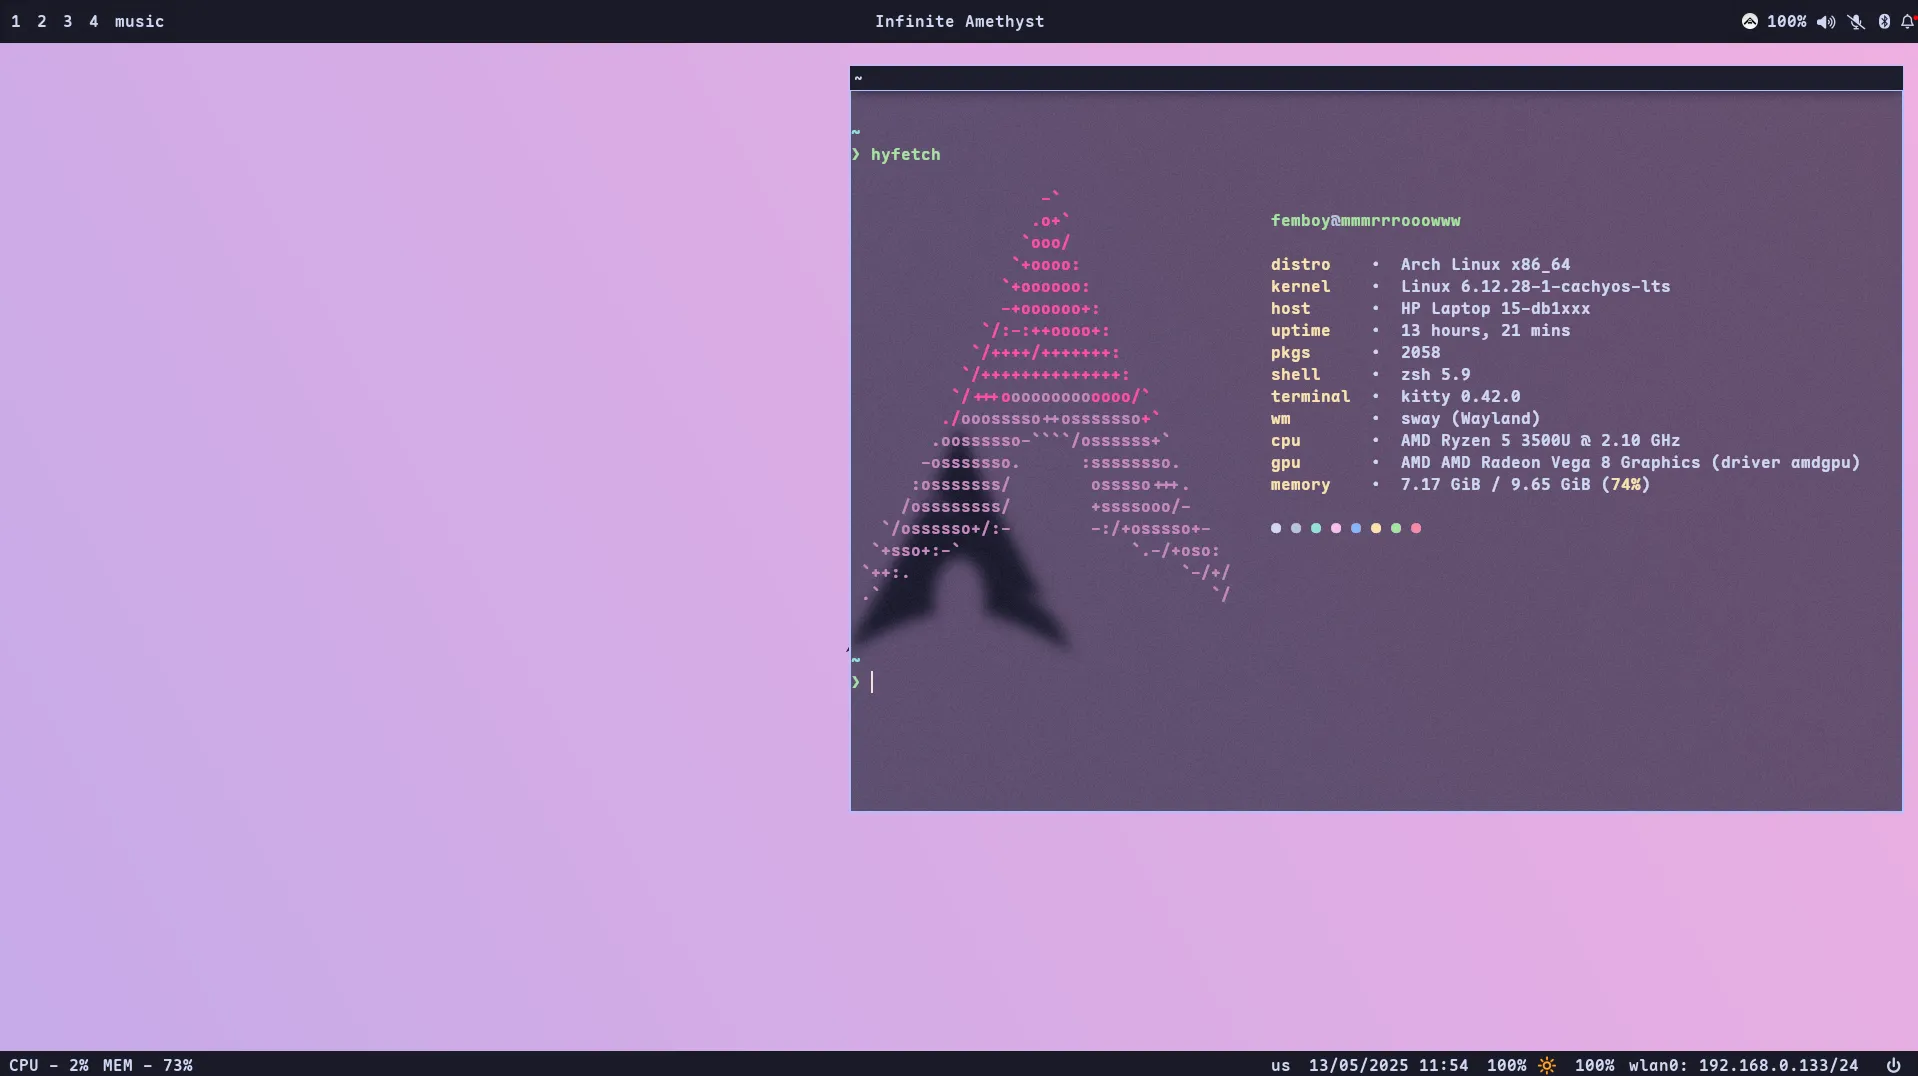Switch to workspace 4
1918x1076 pixels.
pyautogui.click(x=94, y=21)
